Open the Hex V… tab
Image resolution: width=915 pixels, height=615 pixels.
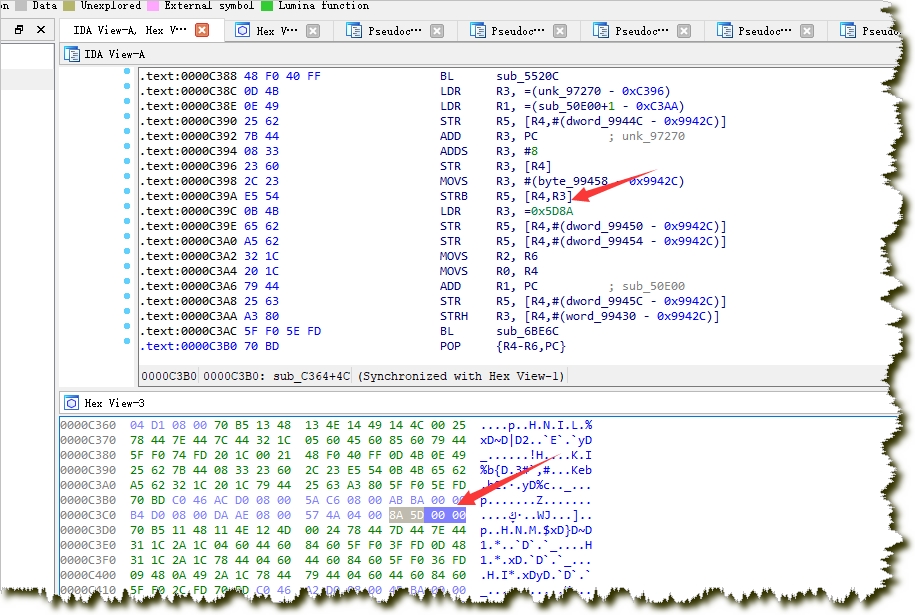tap(277, 31)
